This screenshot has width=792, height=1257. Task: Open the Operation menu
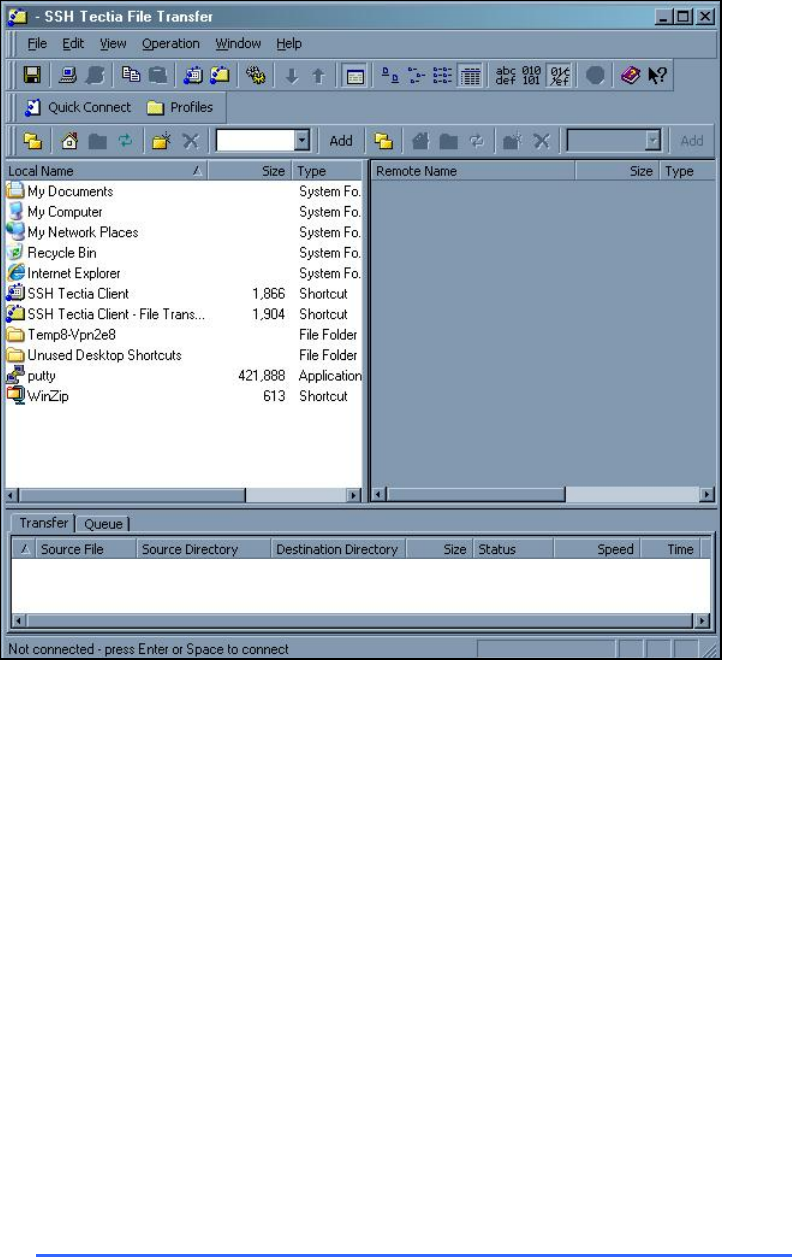tap(171, 44)
